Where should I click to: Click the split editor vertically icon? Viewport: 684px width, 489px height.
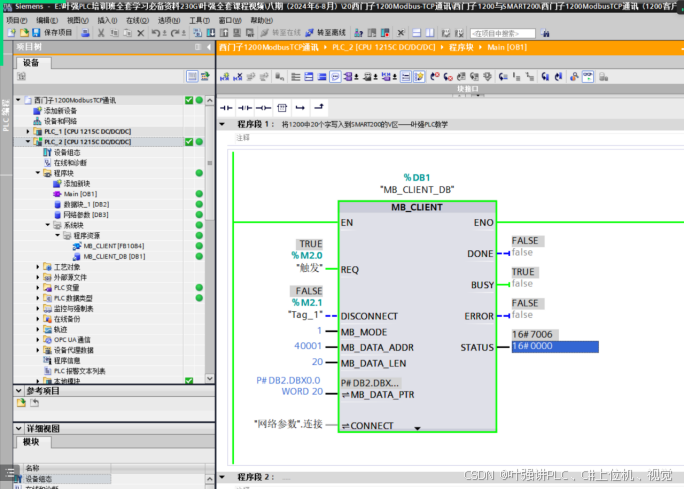(x=430, y=33)
